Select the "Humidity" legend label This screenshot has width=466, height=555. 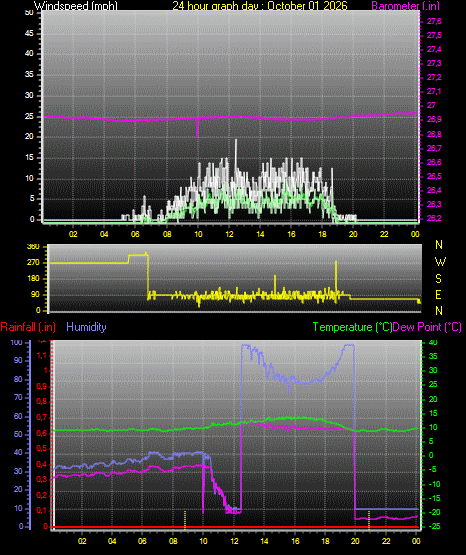pos(86,327)
